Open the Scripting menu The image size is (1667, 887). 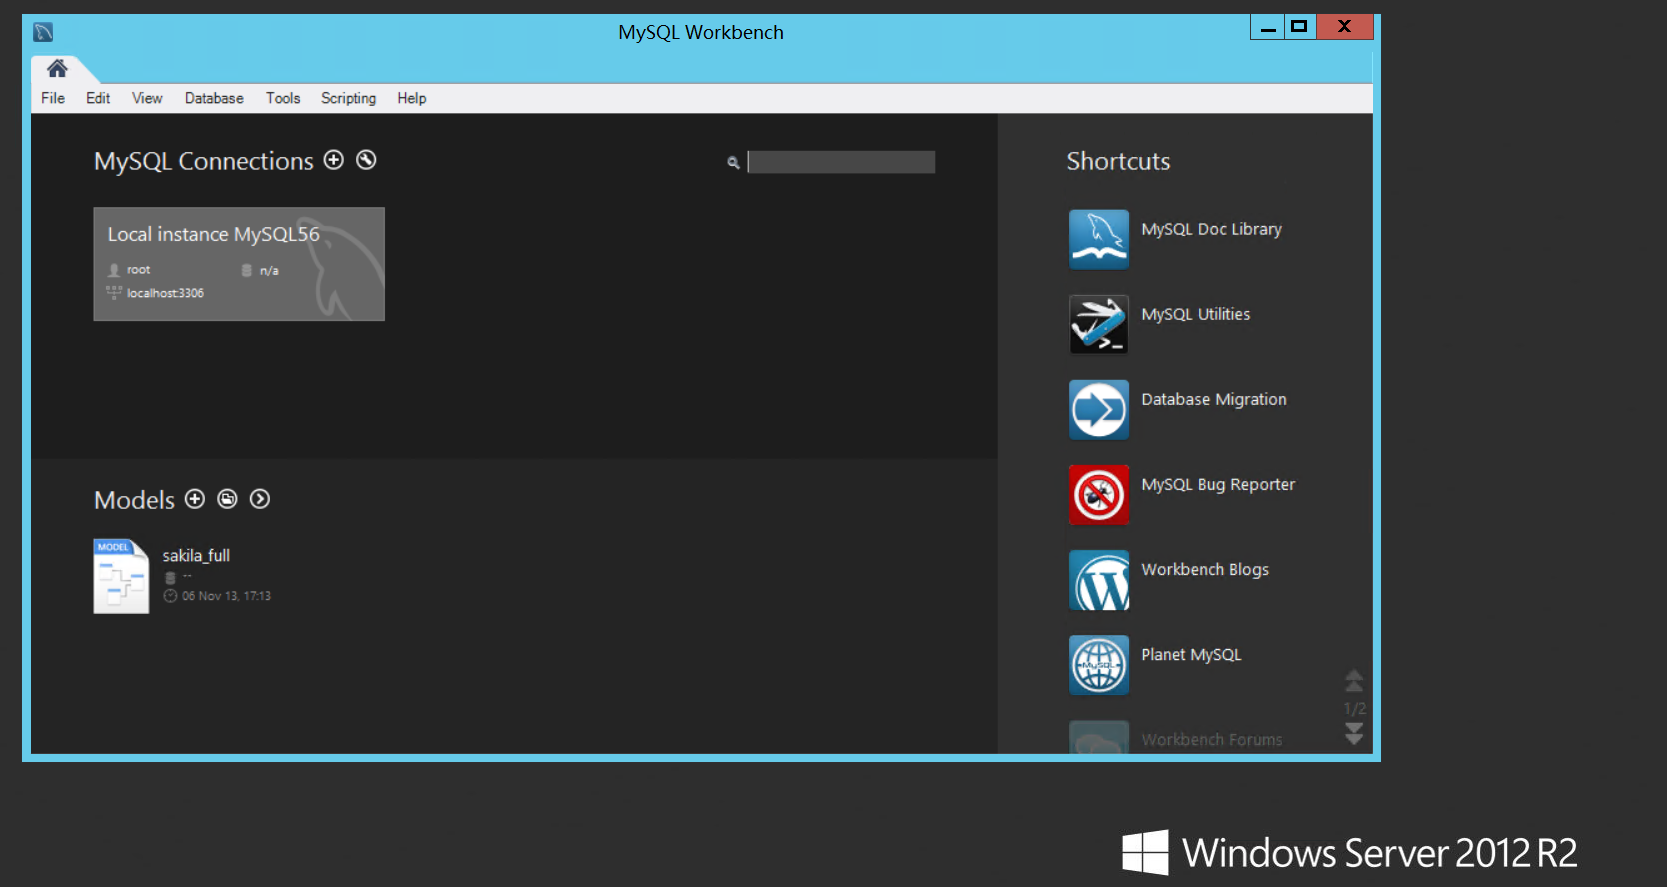[348, 98]
